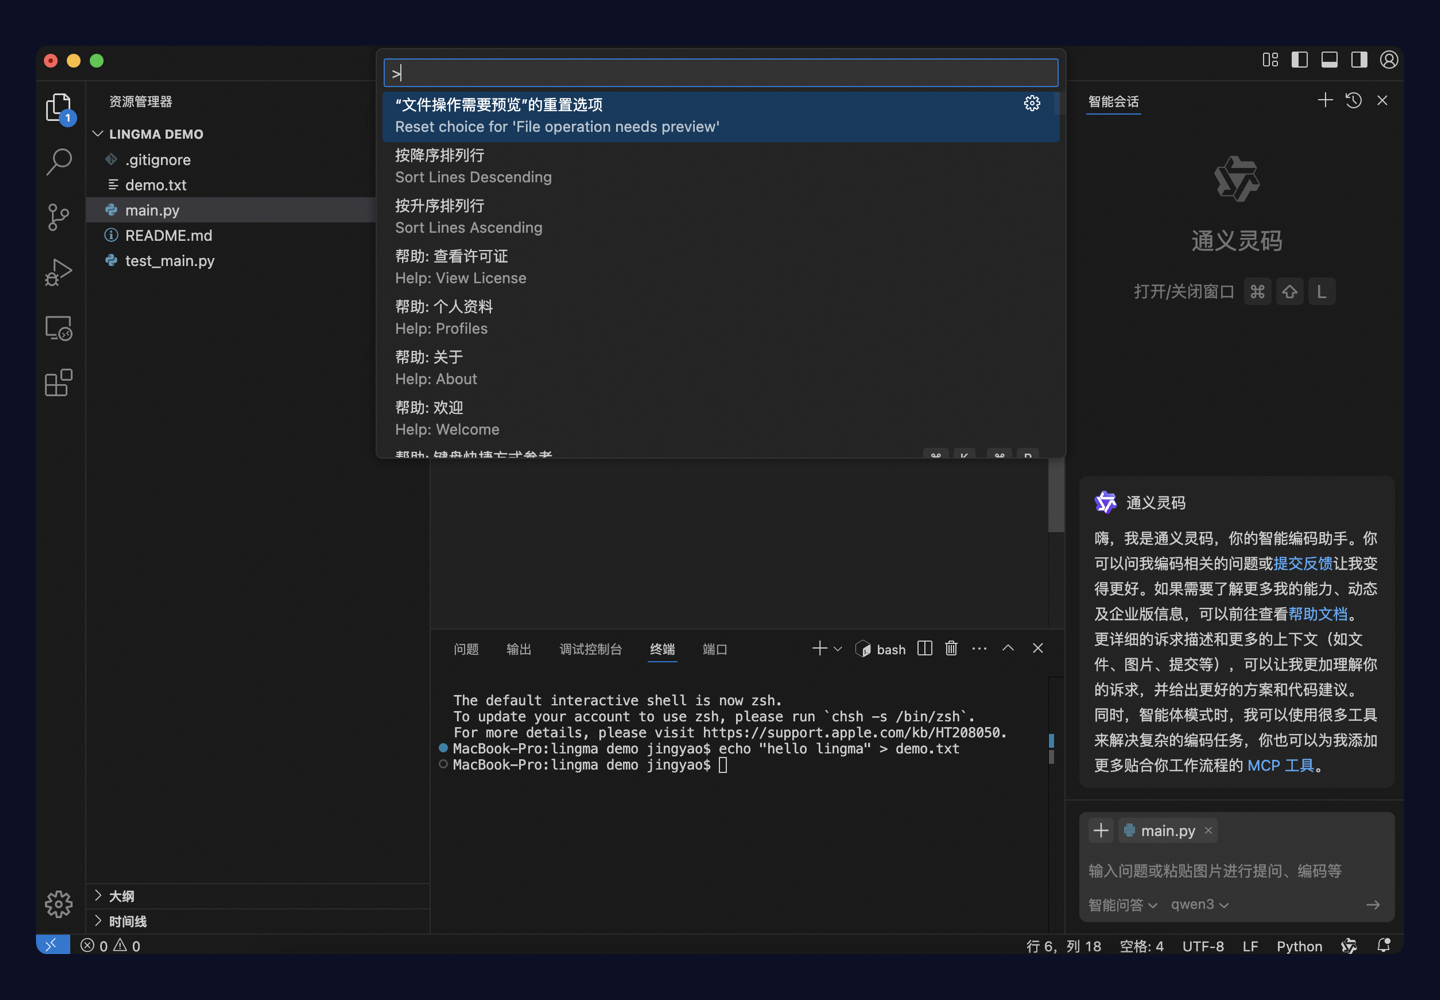
Task: Start a new chat with the plus icon
Action: [1325, 100]
